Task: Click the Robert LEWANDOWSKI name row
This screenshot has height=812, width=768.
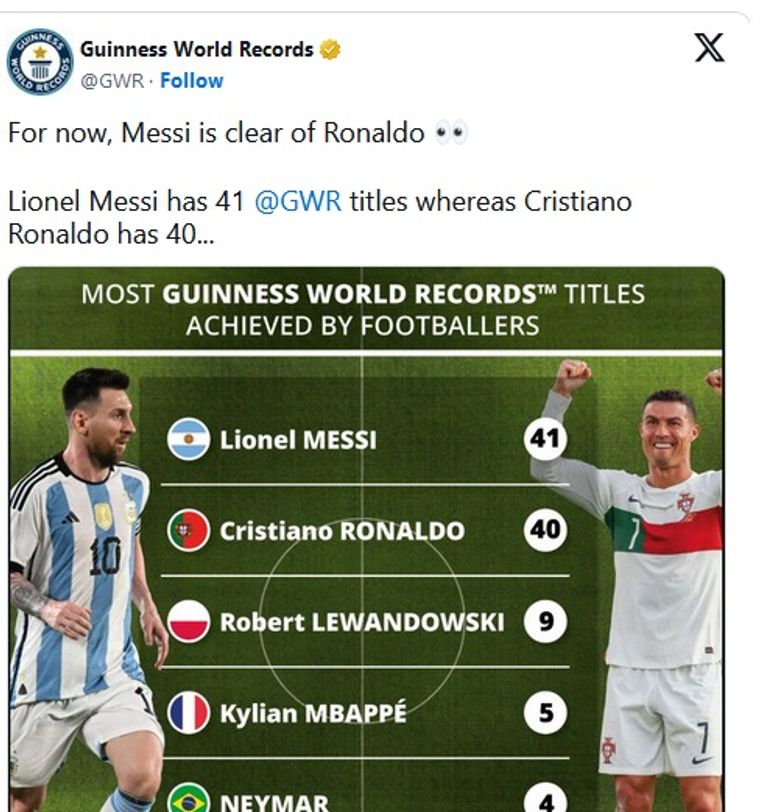Action: pyautogui.click(x=361, y=622)
